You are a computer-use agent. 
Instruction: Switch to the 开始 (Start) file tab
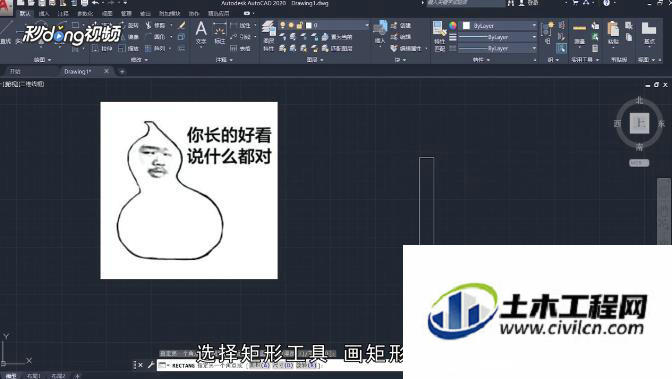pyautogui.click(x=15, y=72)
